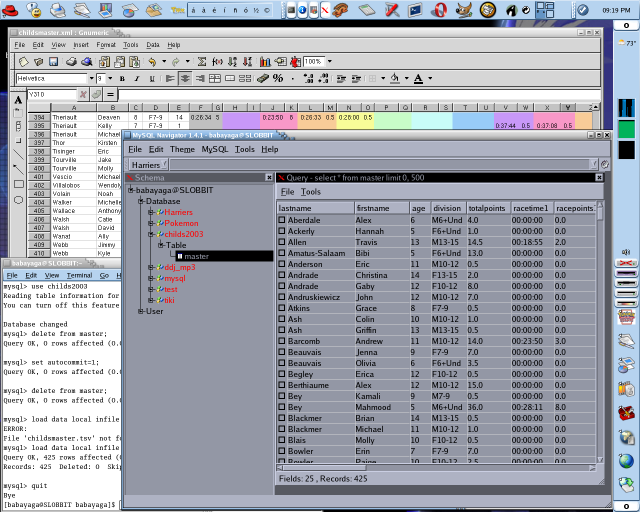Close the Query panel
The width and height of the screenshot is (640, 512).
[x=599, y=177]
